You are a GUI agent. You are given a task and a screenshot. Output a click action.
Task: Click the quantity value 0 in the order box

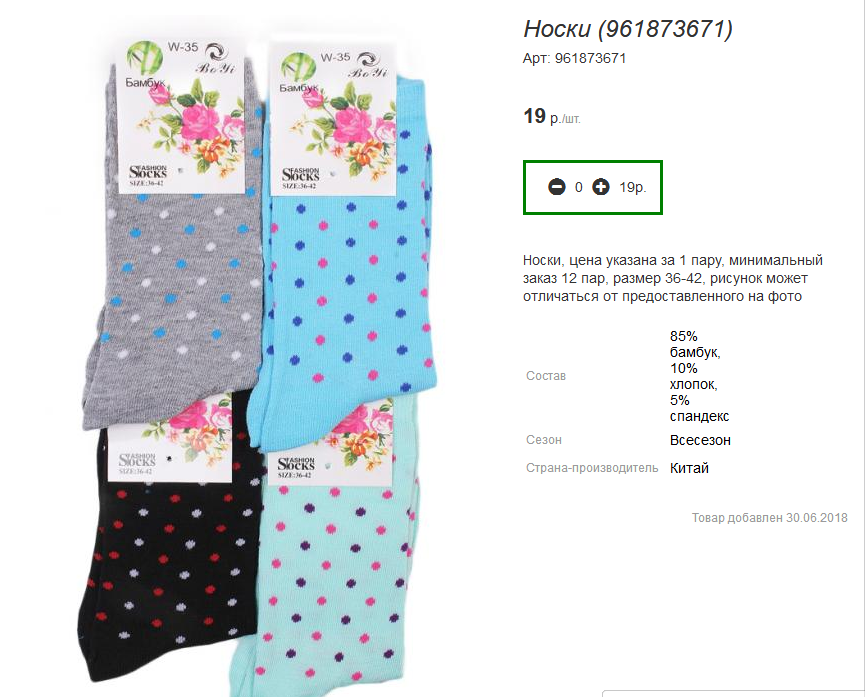pos(579,188)
